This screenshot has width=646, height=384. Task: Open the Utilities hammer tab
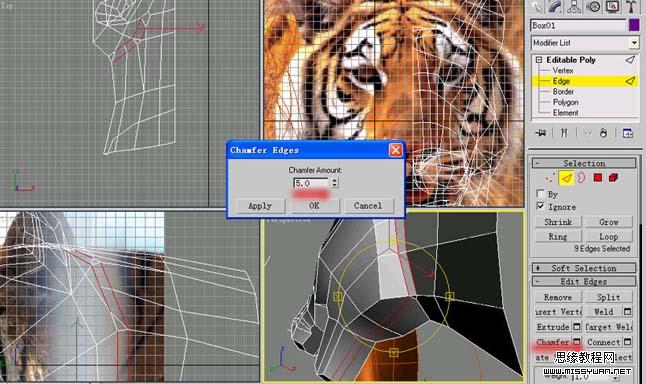(630, 6)
